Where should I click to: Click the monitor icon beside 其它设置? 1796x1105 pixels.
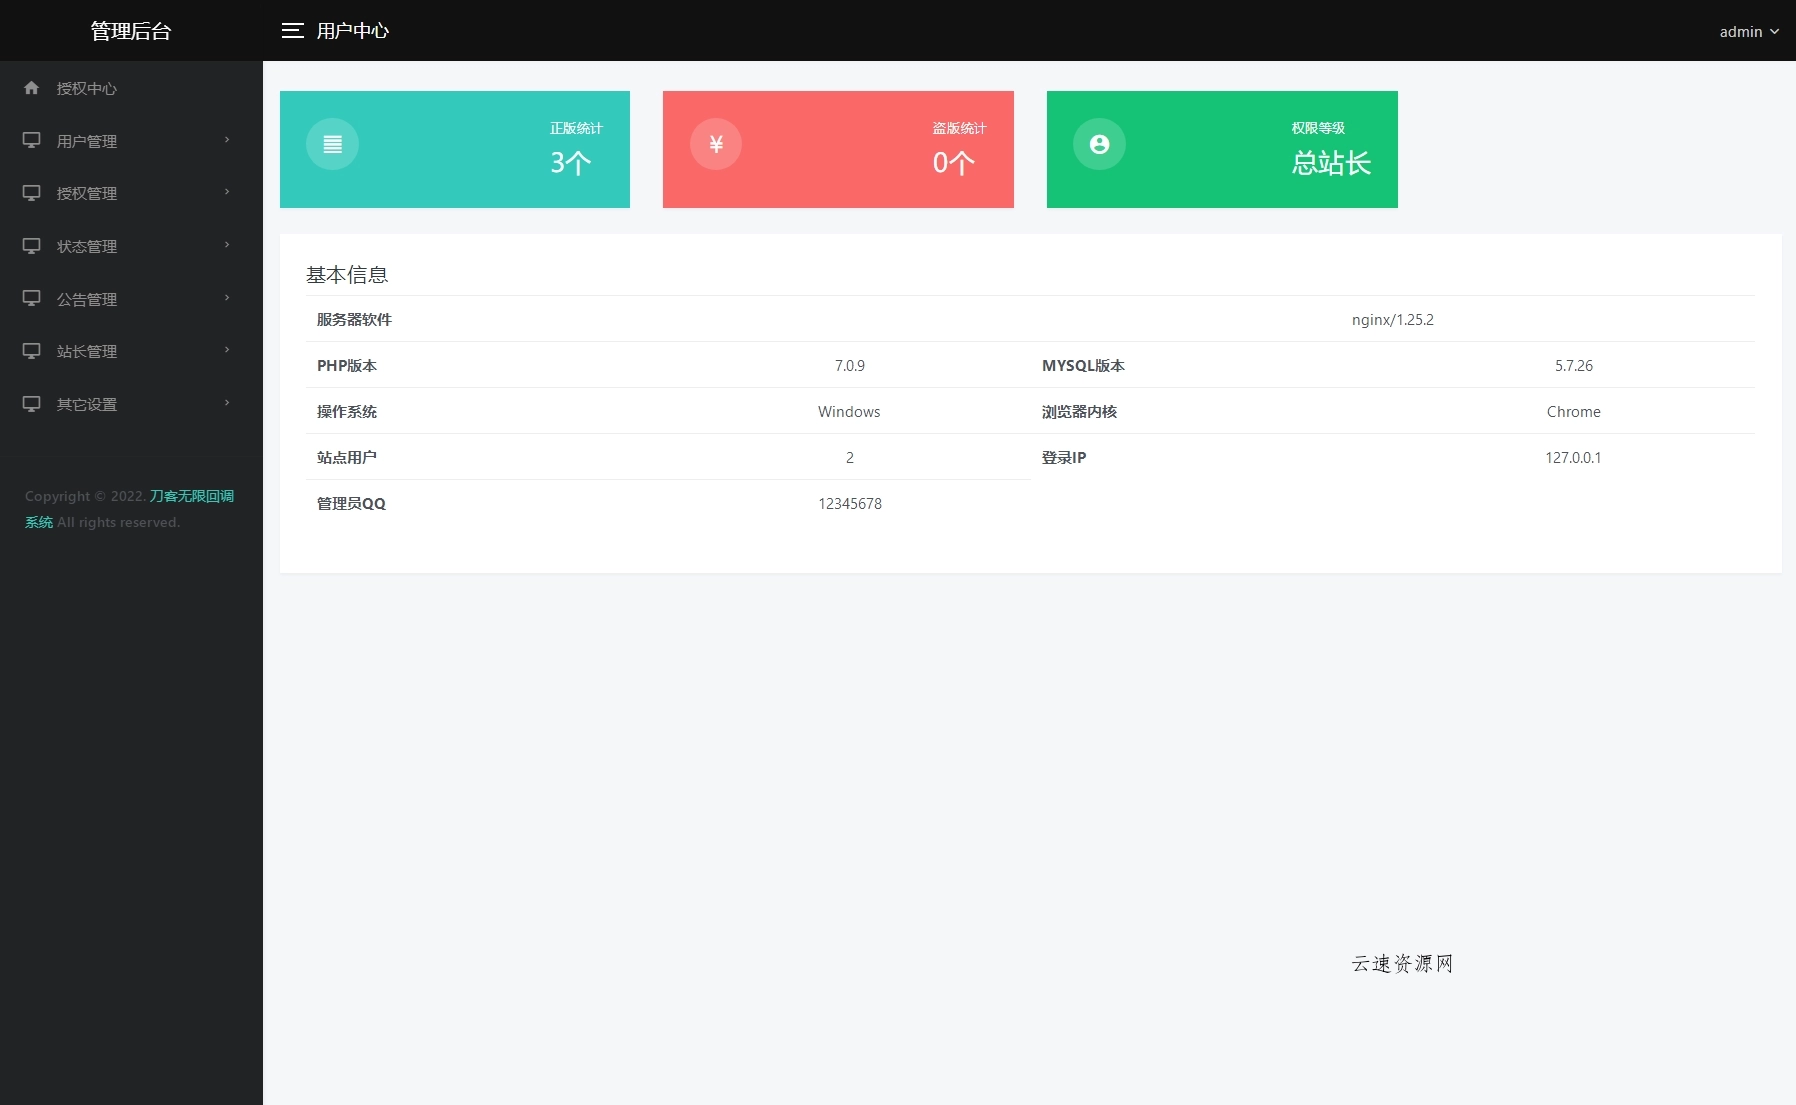(x=31, y=404)
